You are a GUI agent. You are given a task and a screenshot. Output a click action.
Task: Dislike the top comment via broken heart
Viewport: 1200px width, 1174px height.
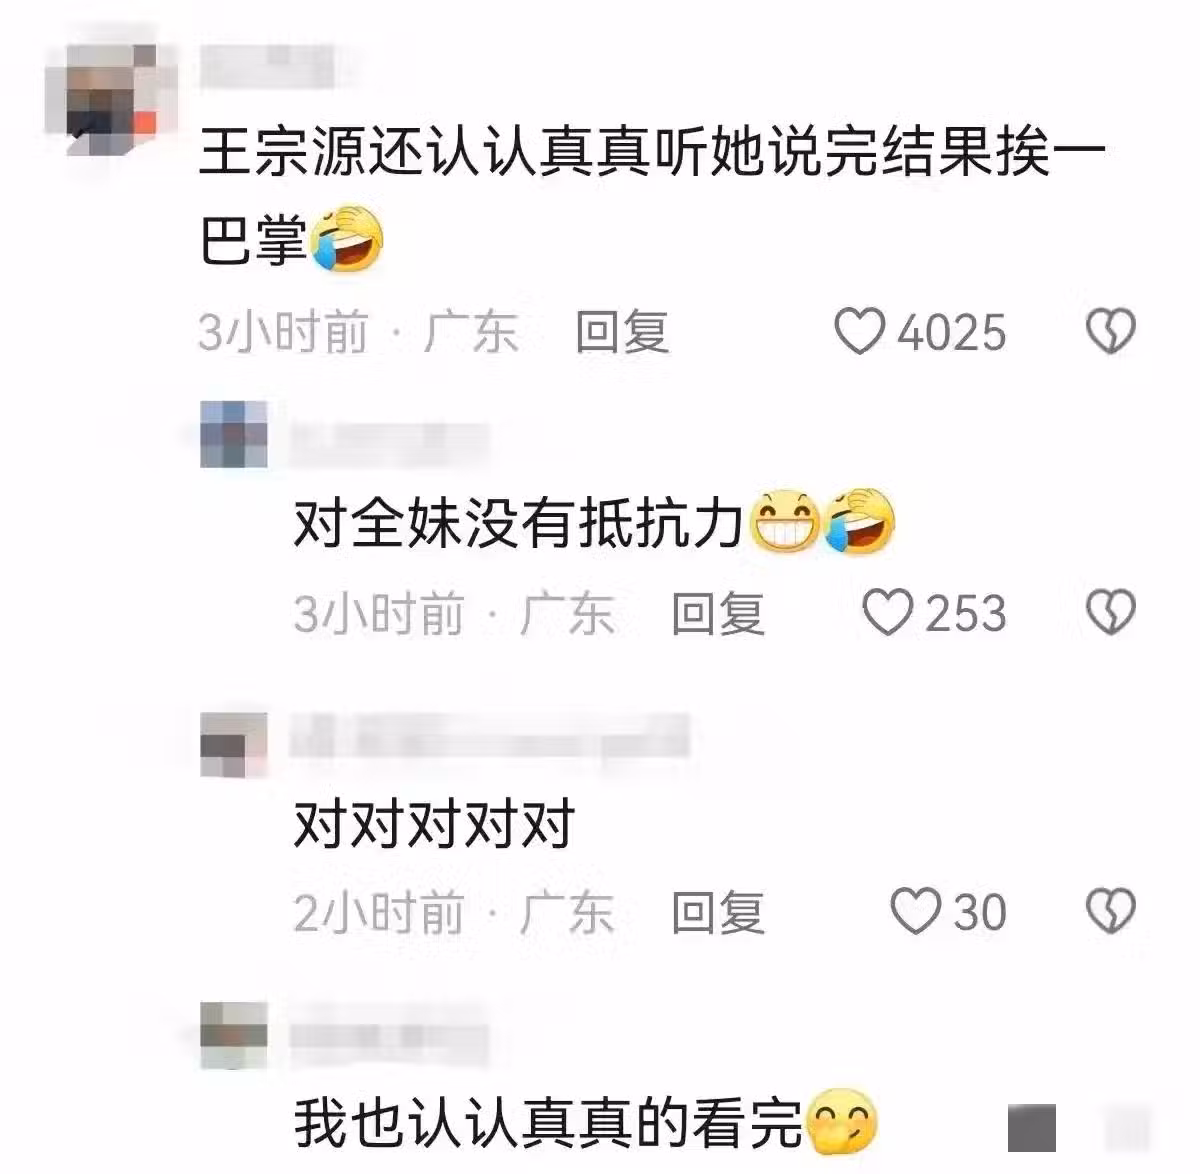coord(1111,332)
